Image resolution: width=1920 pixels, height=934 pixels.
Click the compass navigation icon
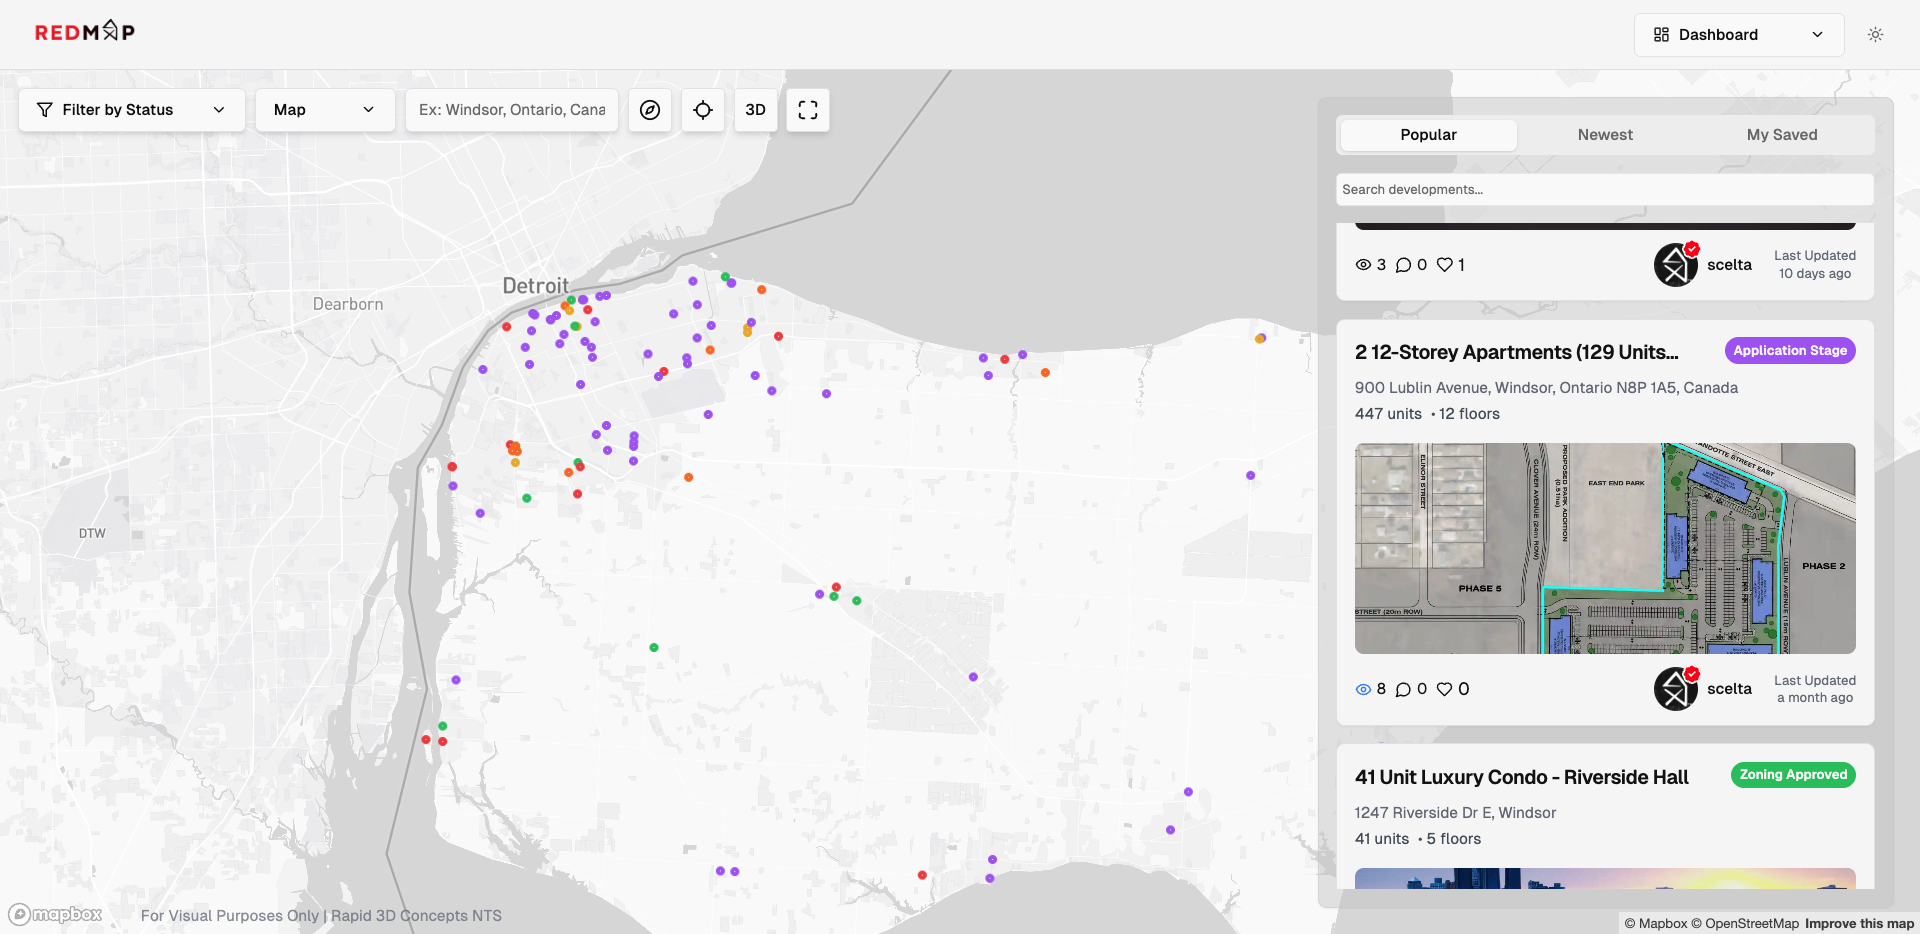[x=650, y=110]
